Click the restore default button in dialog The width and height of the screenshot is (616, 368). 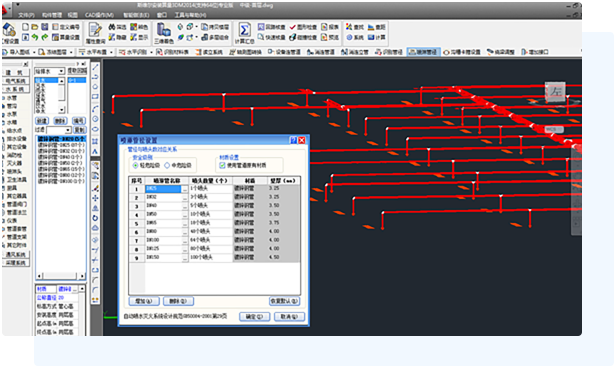point(284,301)
